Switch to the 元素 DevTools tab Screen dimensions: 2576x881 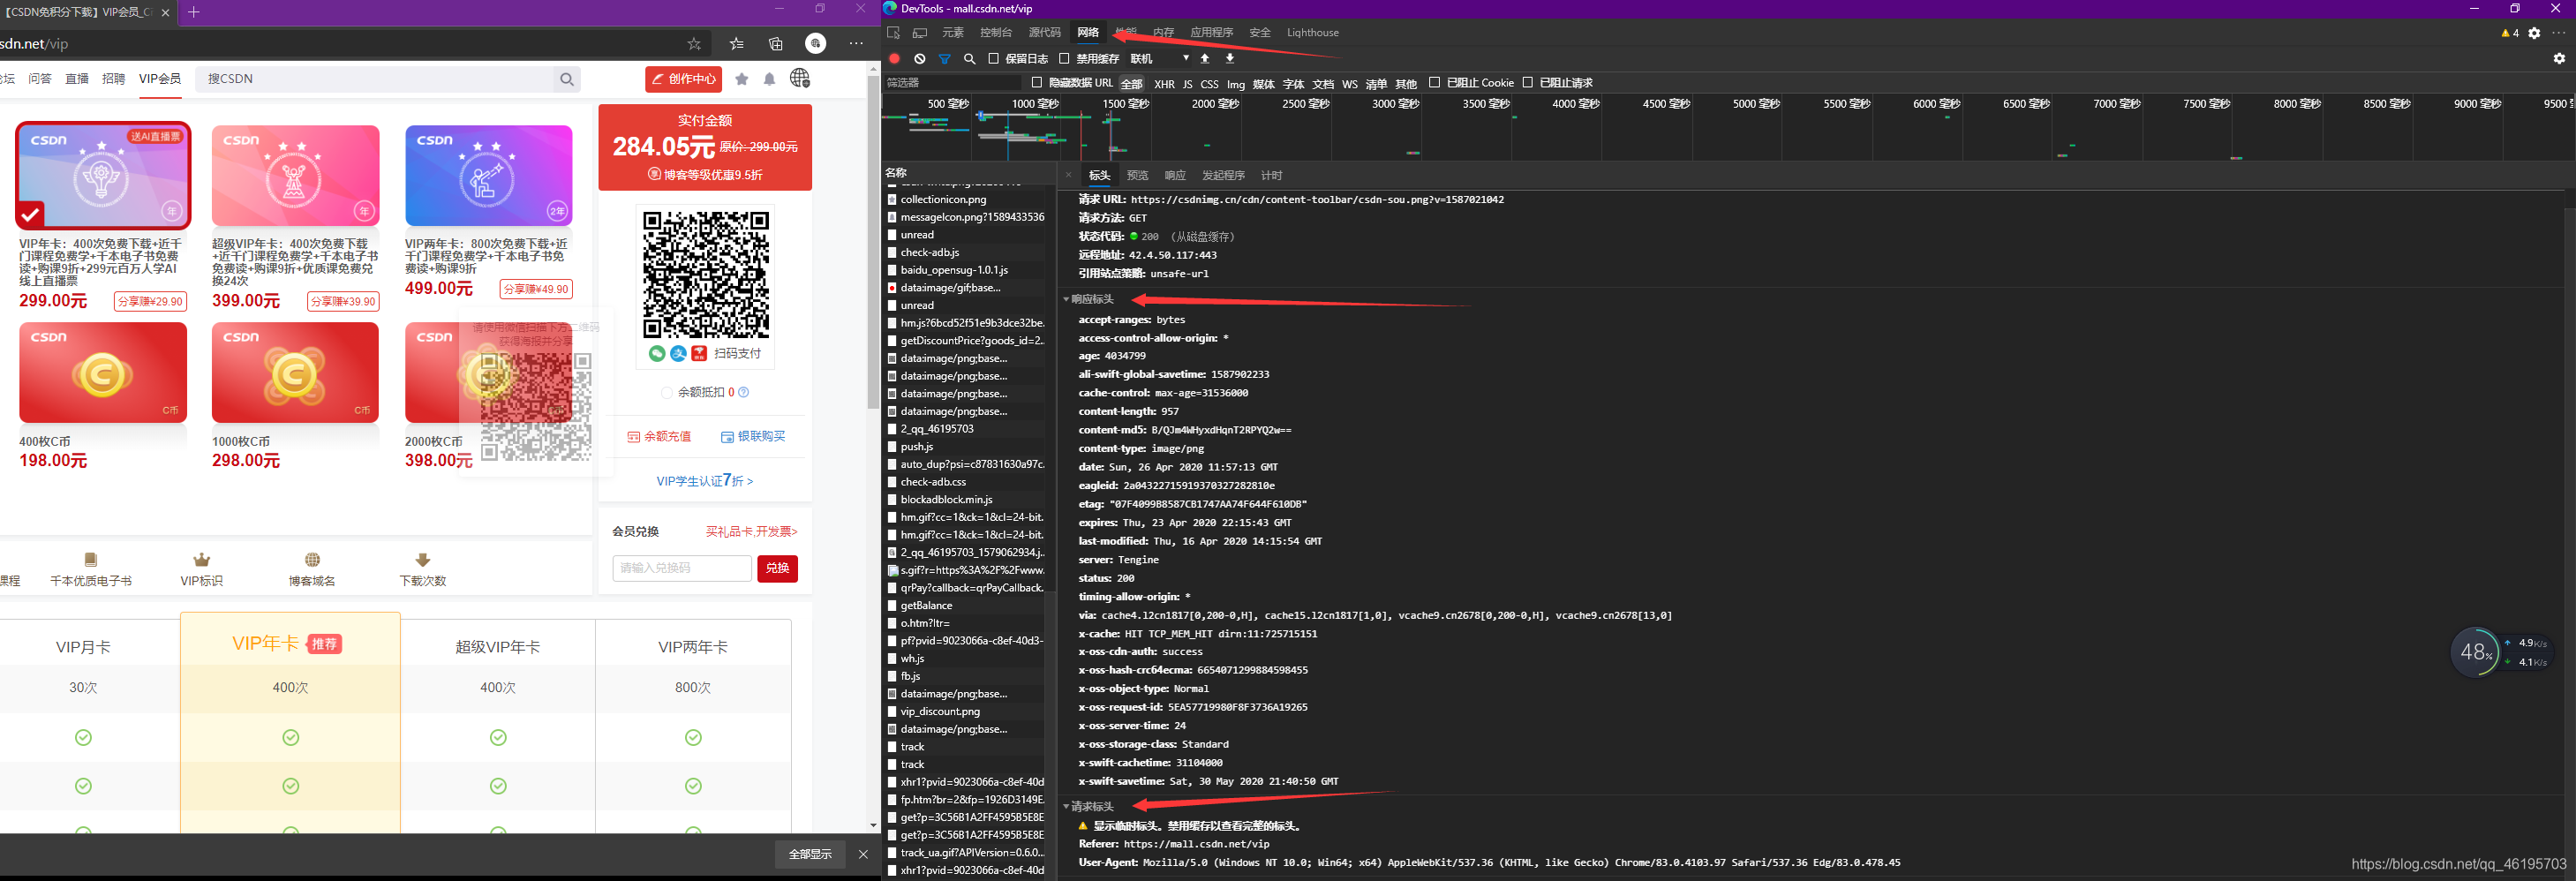[x=953, y=33]
